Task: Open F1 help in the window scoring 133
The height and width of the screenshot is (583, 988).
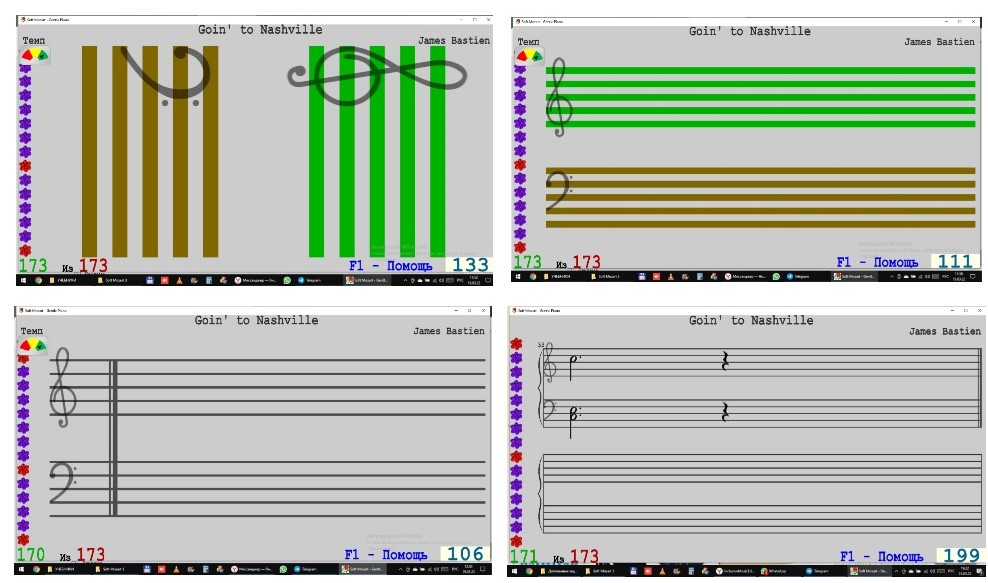Action: tap(391, 266)
